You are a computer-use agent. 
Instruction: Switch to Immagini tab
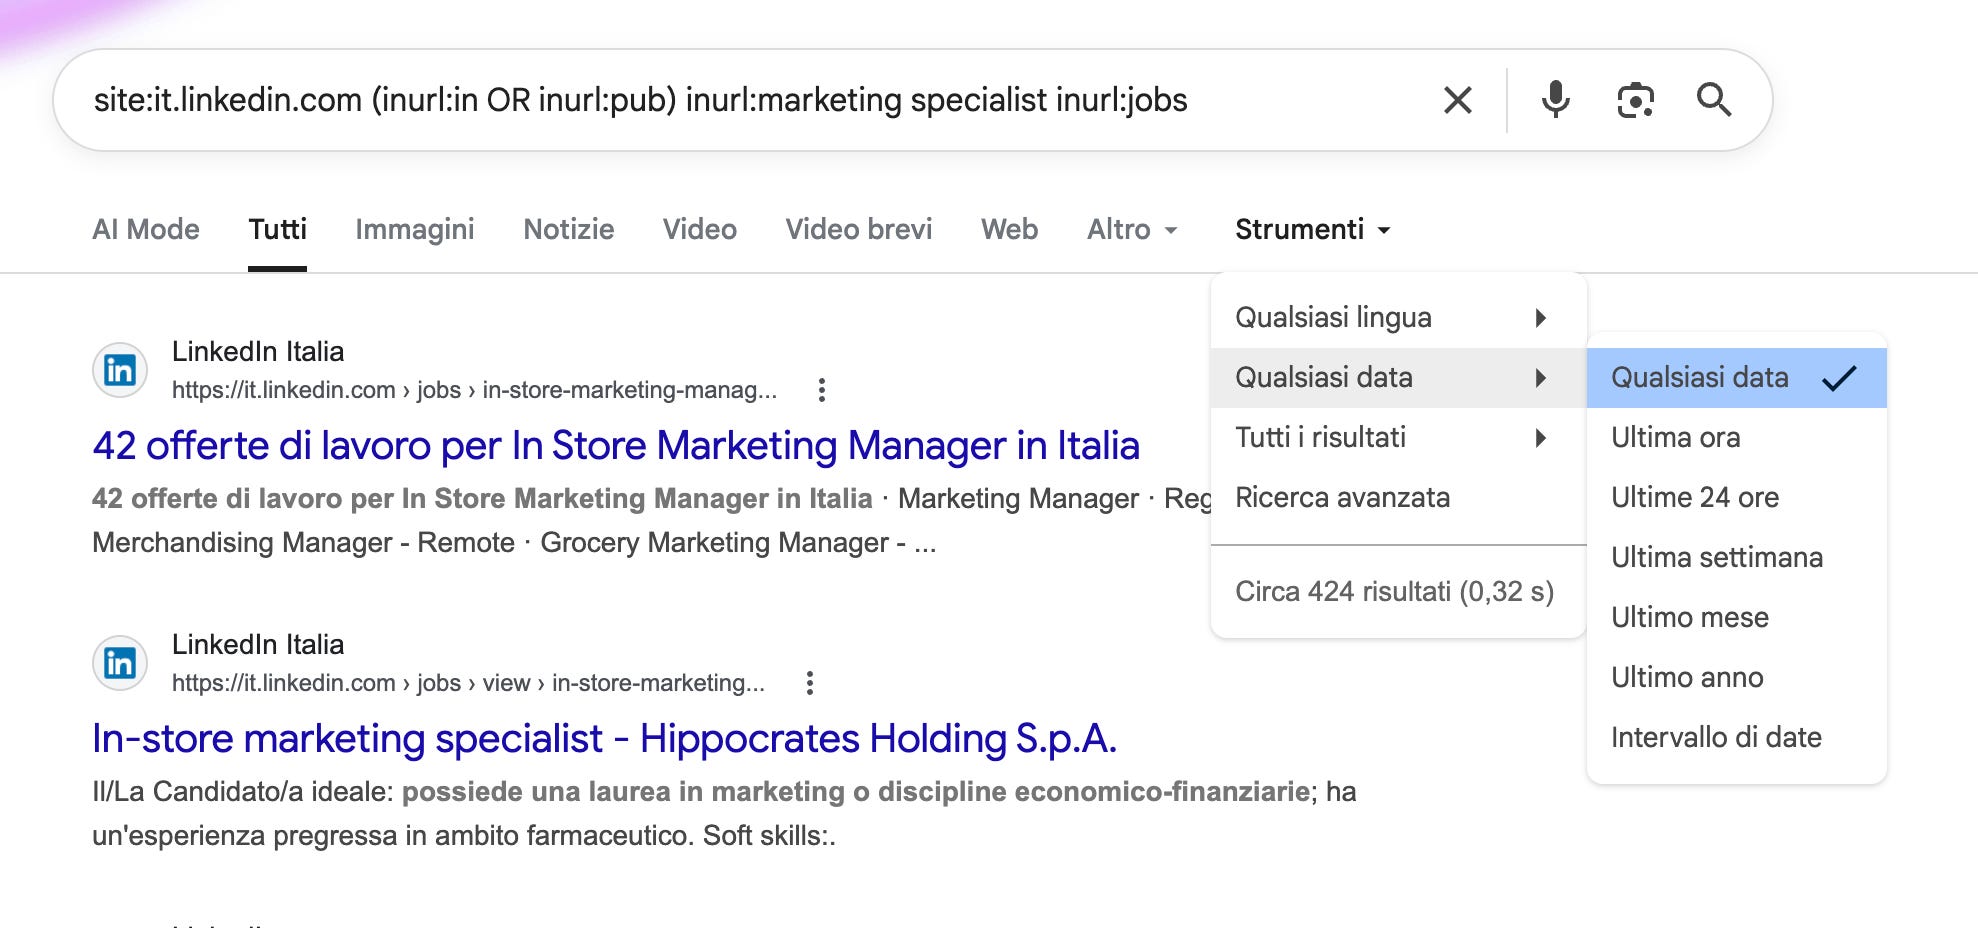tap(414, 229)
